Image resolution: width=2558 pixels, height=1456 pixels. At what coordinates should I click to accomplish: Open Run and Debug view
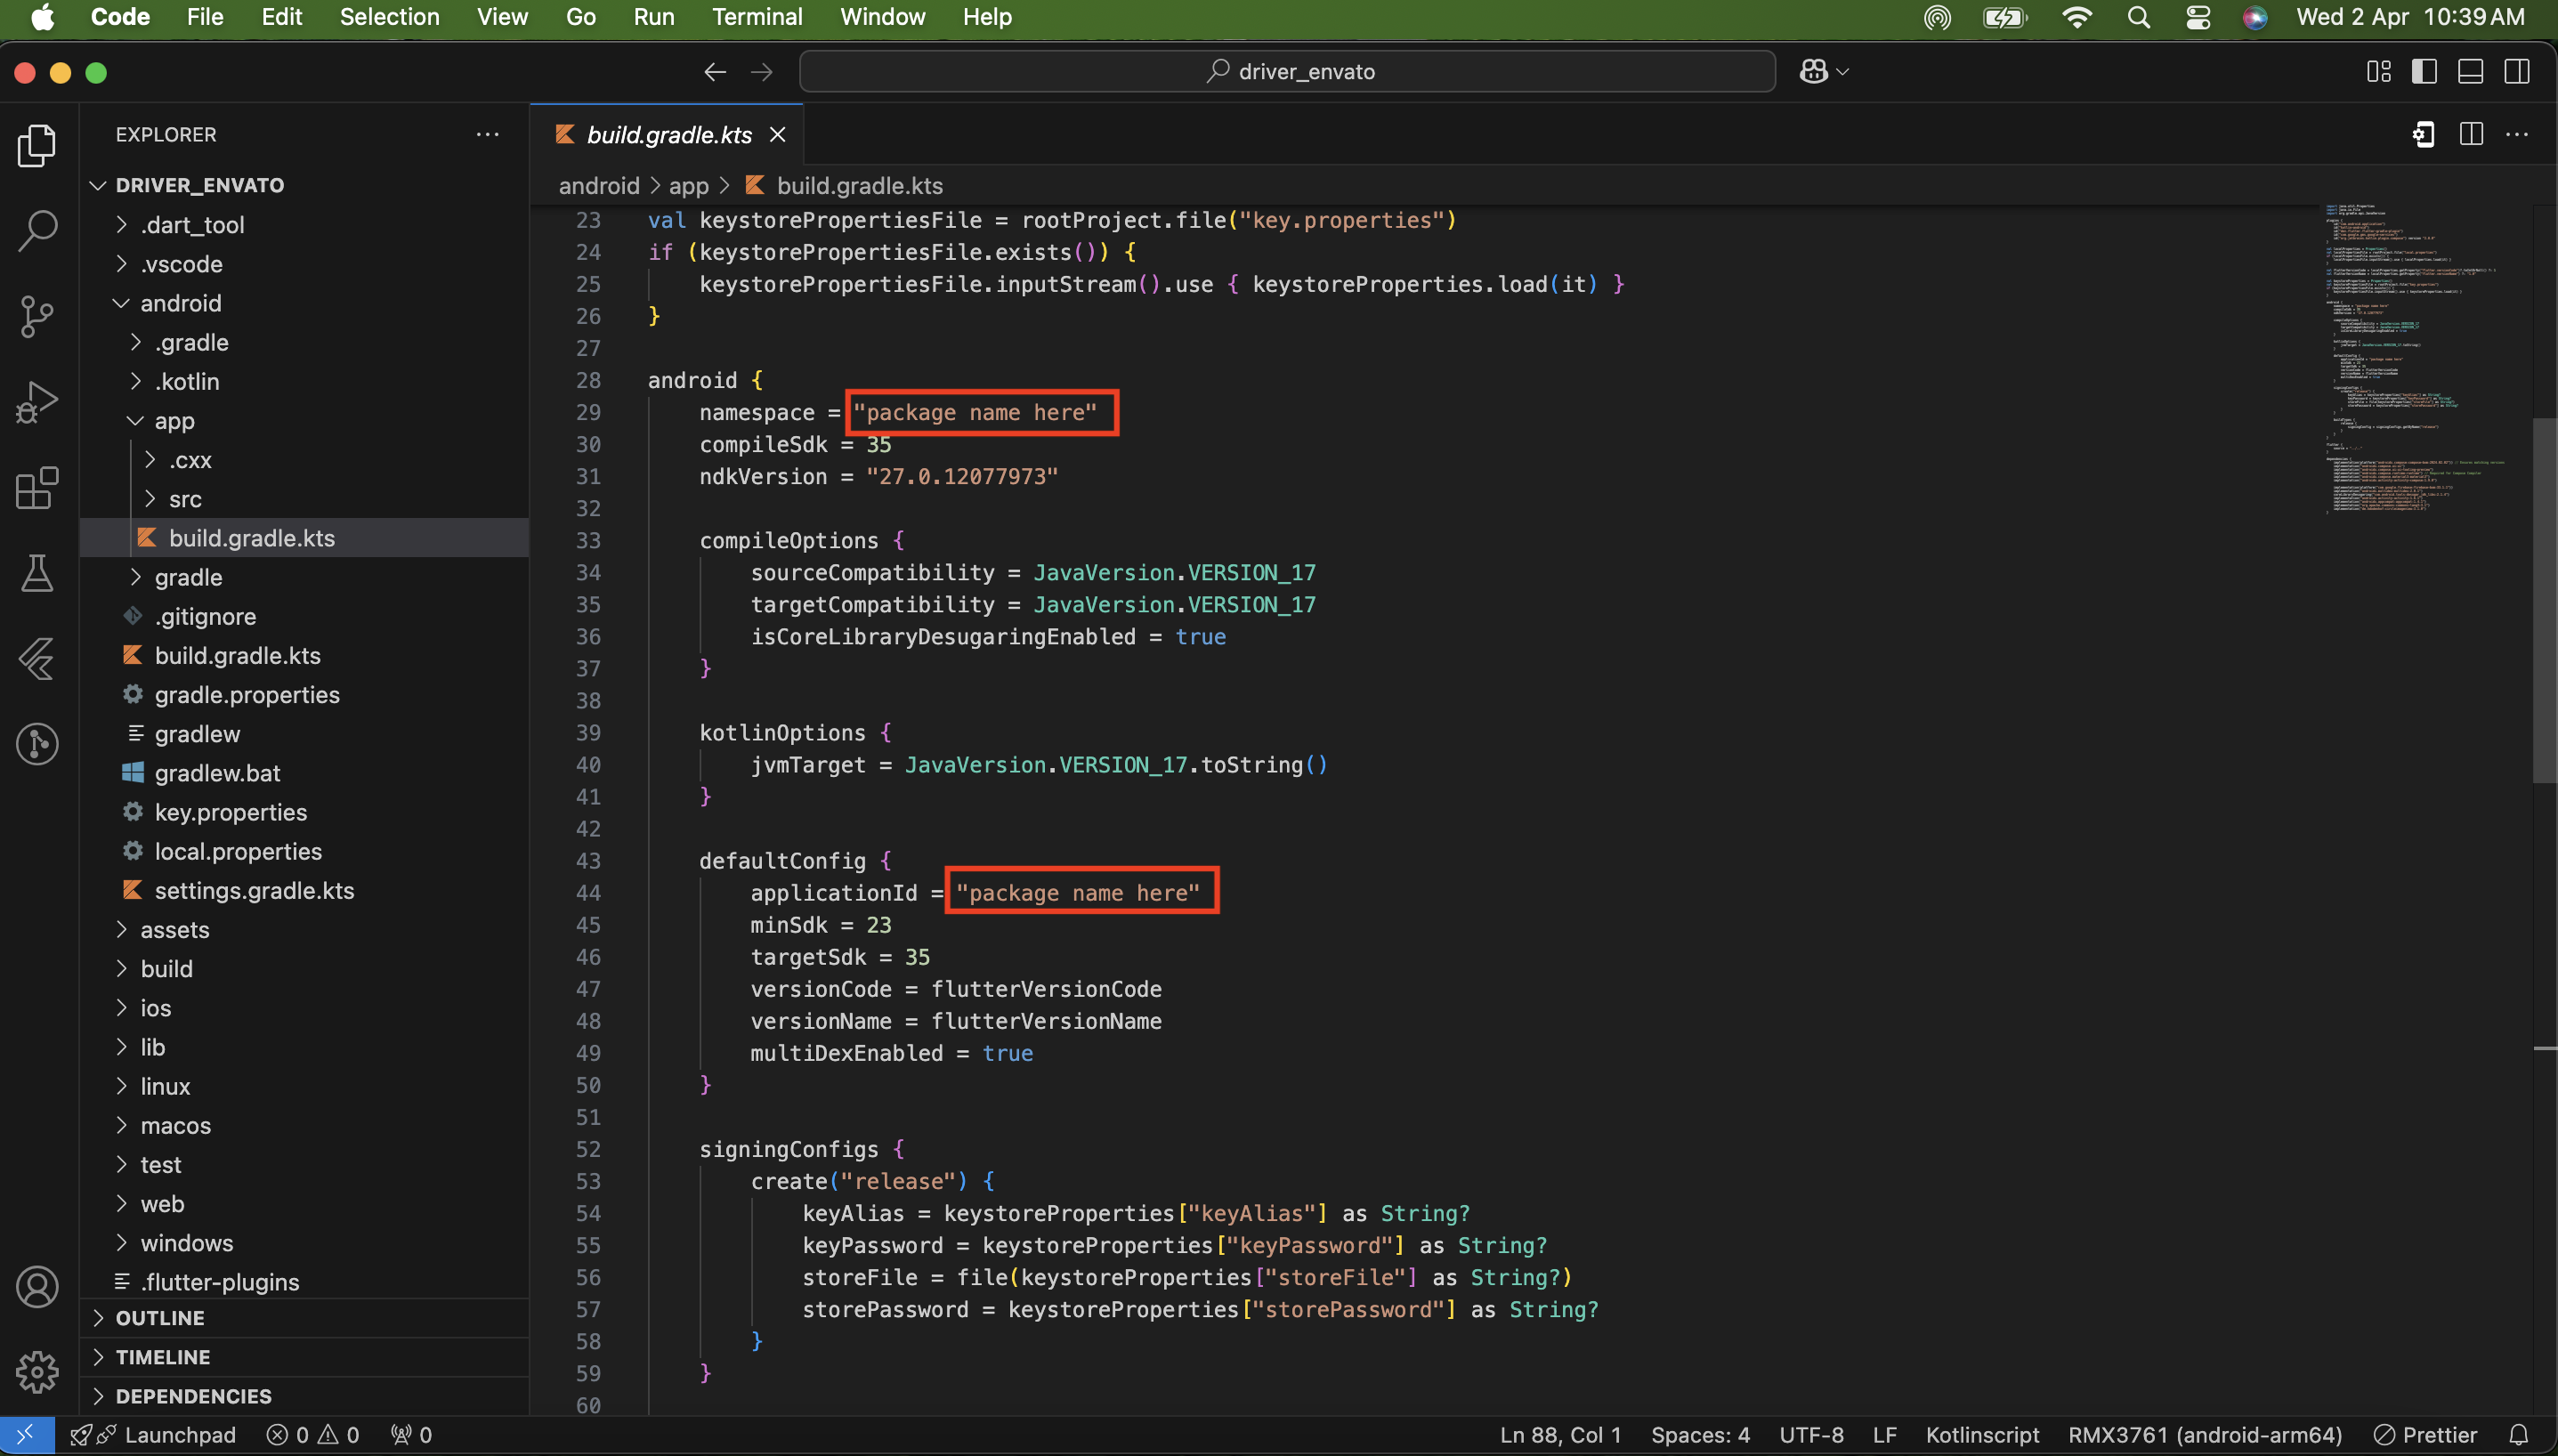[38, 402]
